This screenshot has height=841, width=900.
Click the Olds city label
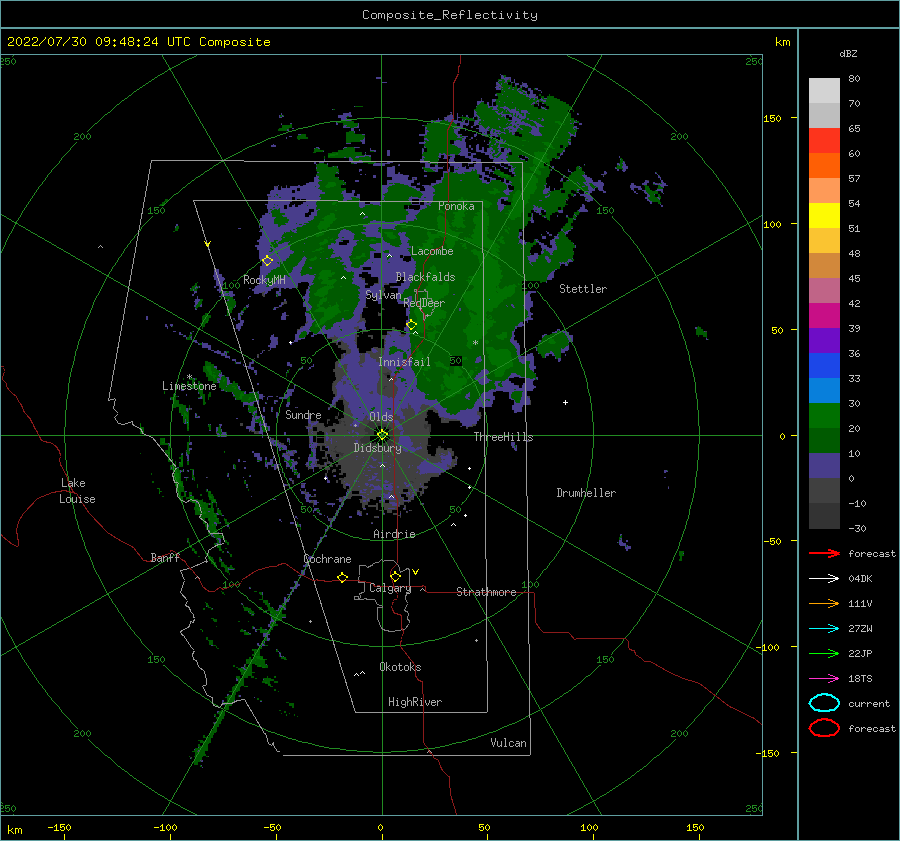(x=381, y=416)
